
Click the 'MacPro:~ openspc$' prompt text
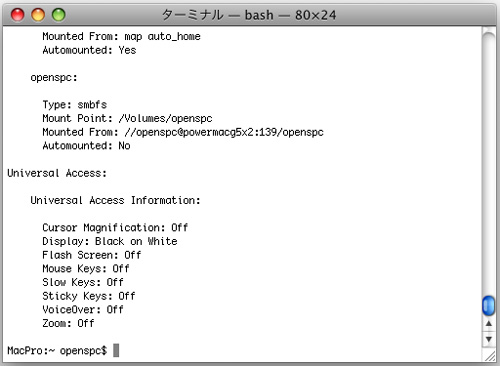point(57,351)
